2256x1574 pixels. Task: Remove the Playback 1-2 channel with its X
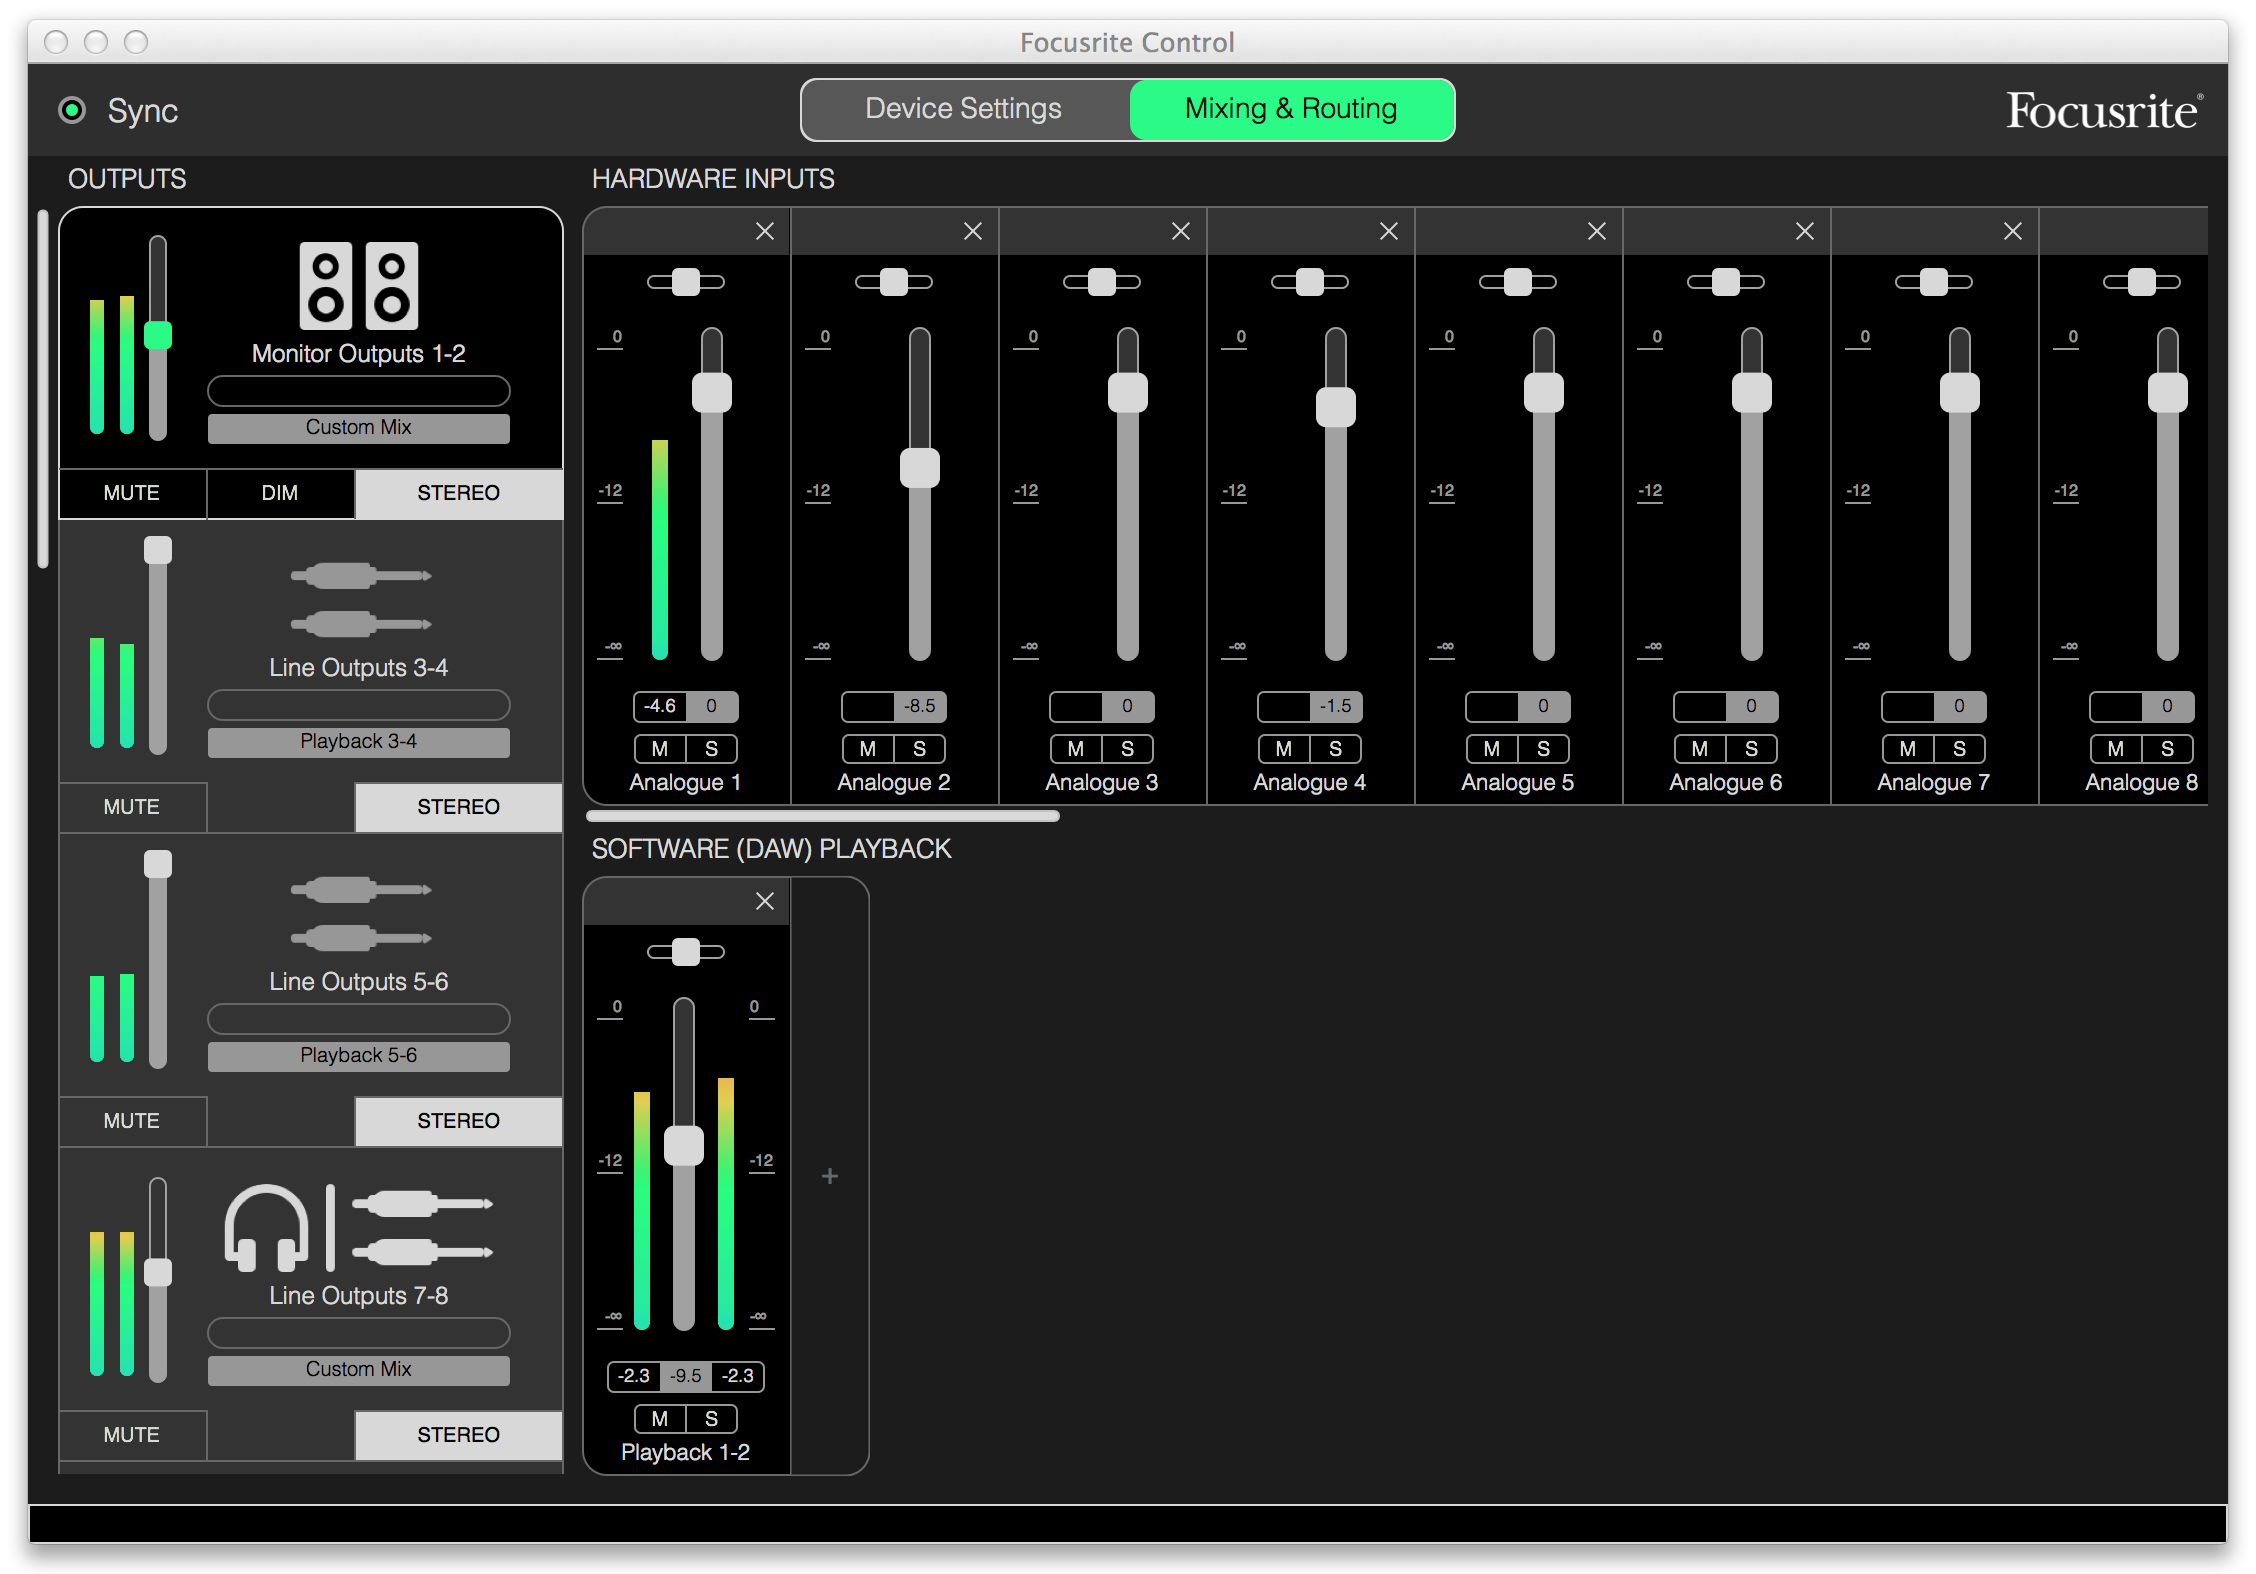765,902
